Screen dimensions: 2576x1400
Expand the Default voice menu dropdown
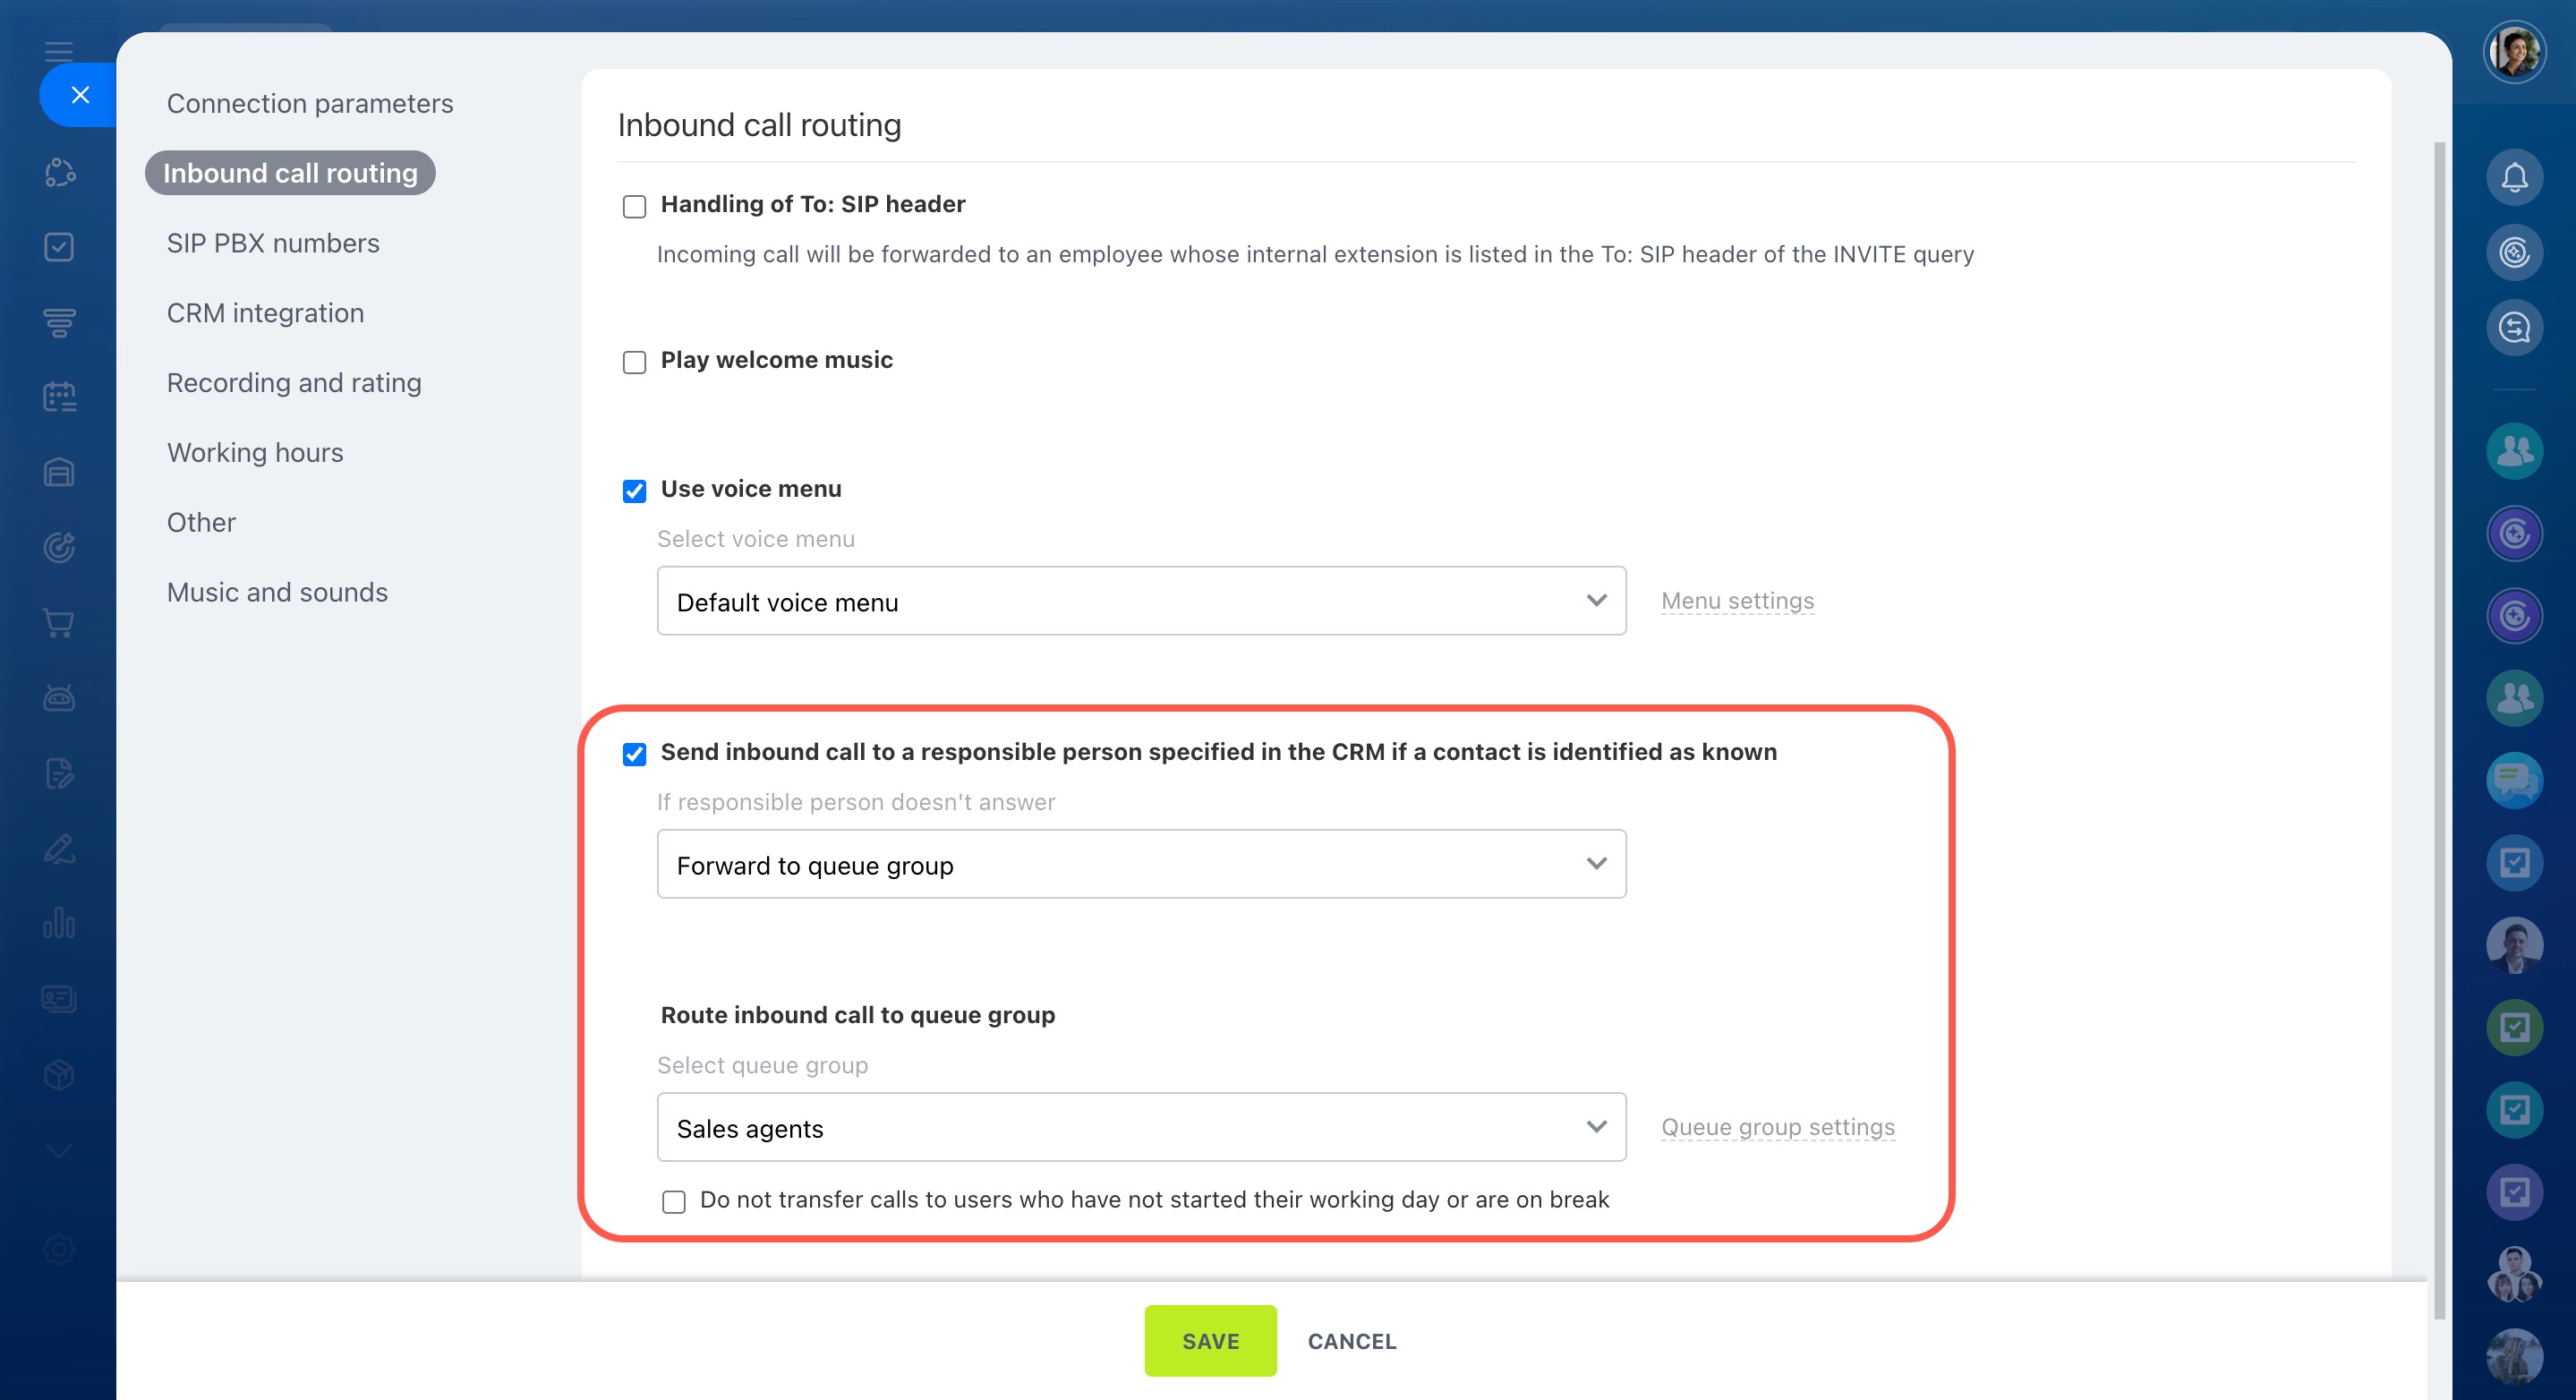pyautogui.click(x=1140, y=601)
